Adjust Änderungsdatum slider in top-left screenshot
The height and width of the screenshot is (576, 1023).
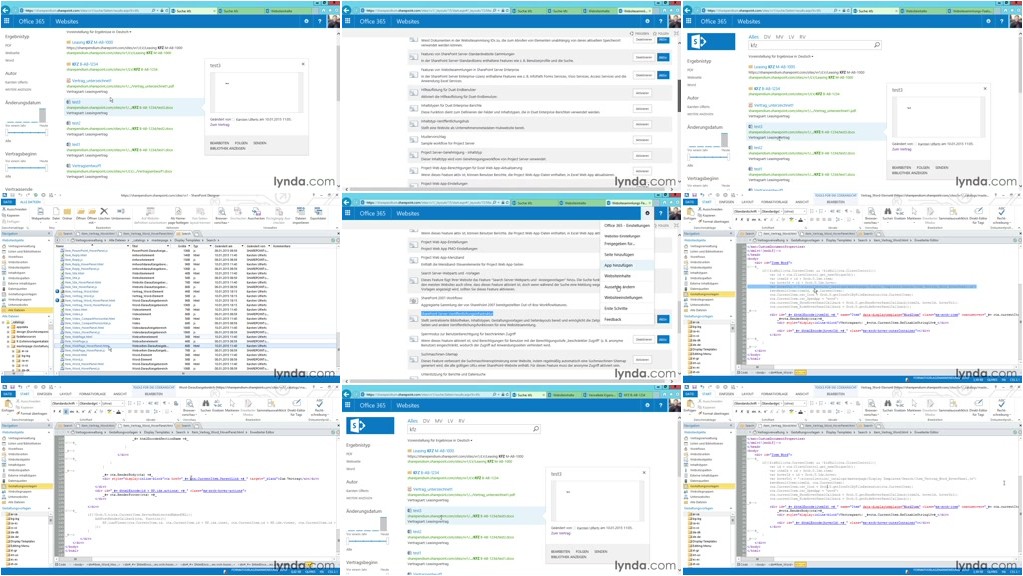coord(26,132)
